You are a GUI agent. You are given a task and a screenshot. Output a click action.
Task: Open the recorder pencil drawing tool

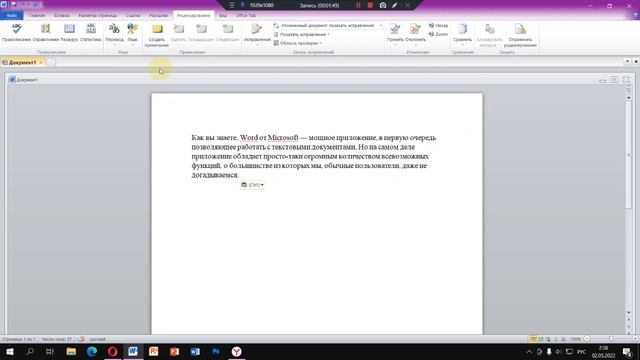tap(395, 5)
